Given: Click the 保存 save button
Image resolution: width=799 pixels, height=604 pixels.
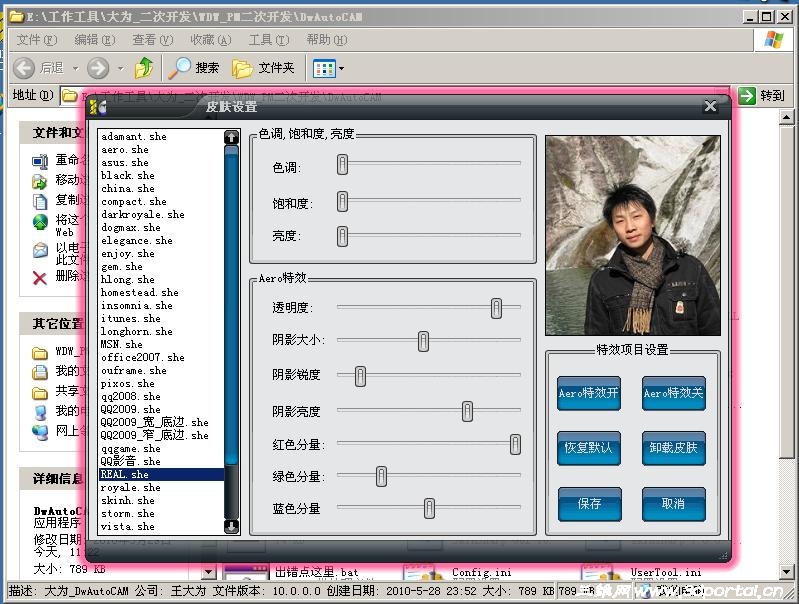Looking at the screenshot, I should (590, 504).
